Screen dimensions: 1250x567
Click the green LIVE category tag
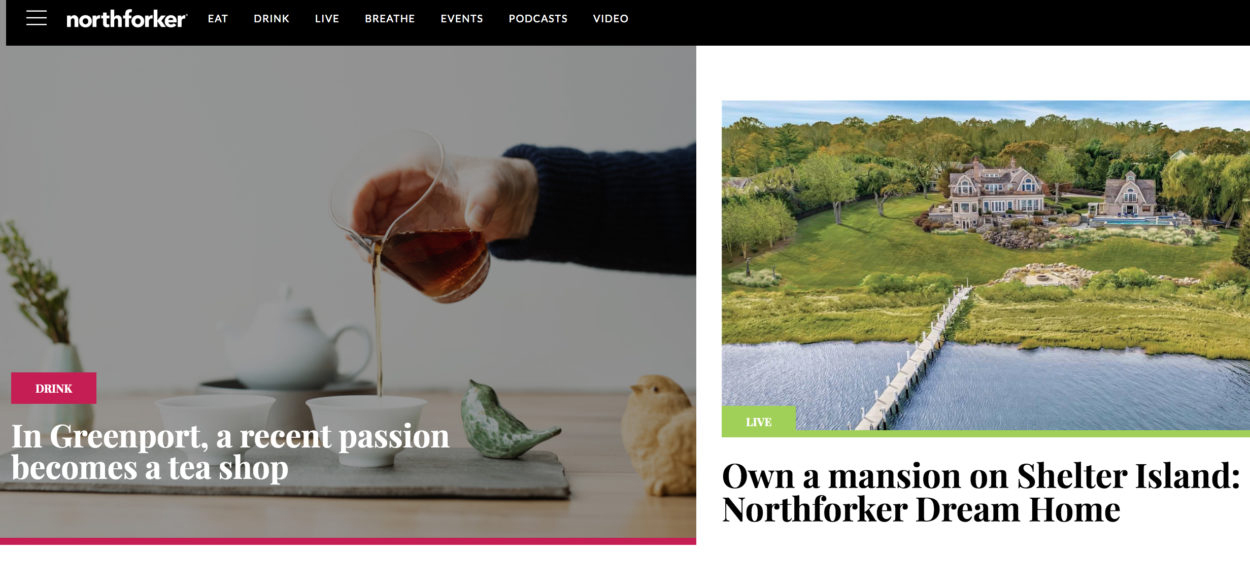click(x=759, y=421)
